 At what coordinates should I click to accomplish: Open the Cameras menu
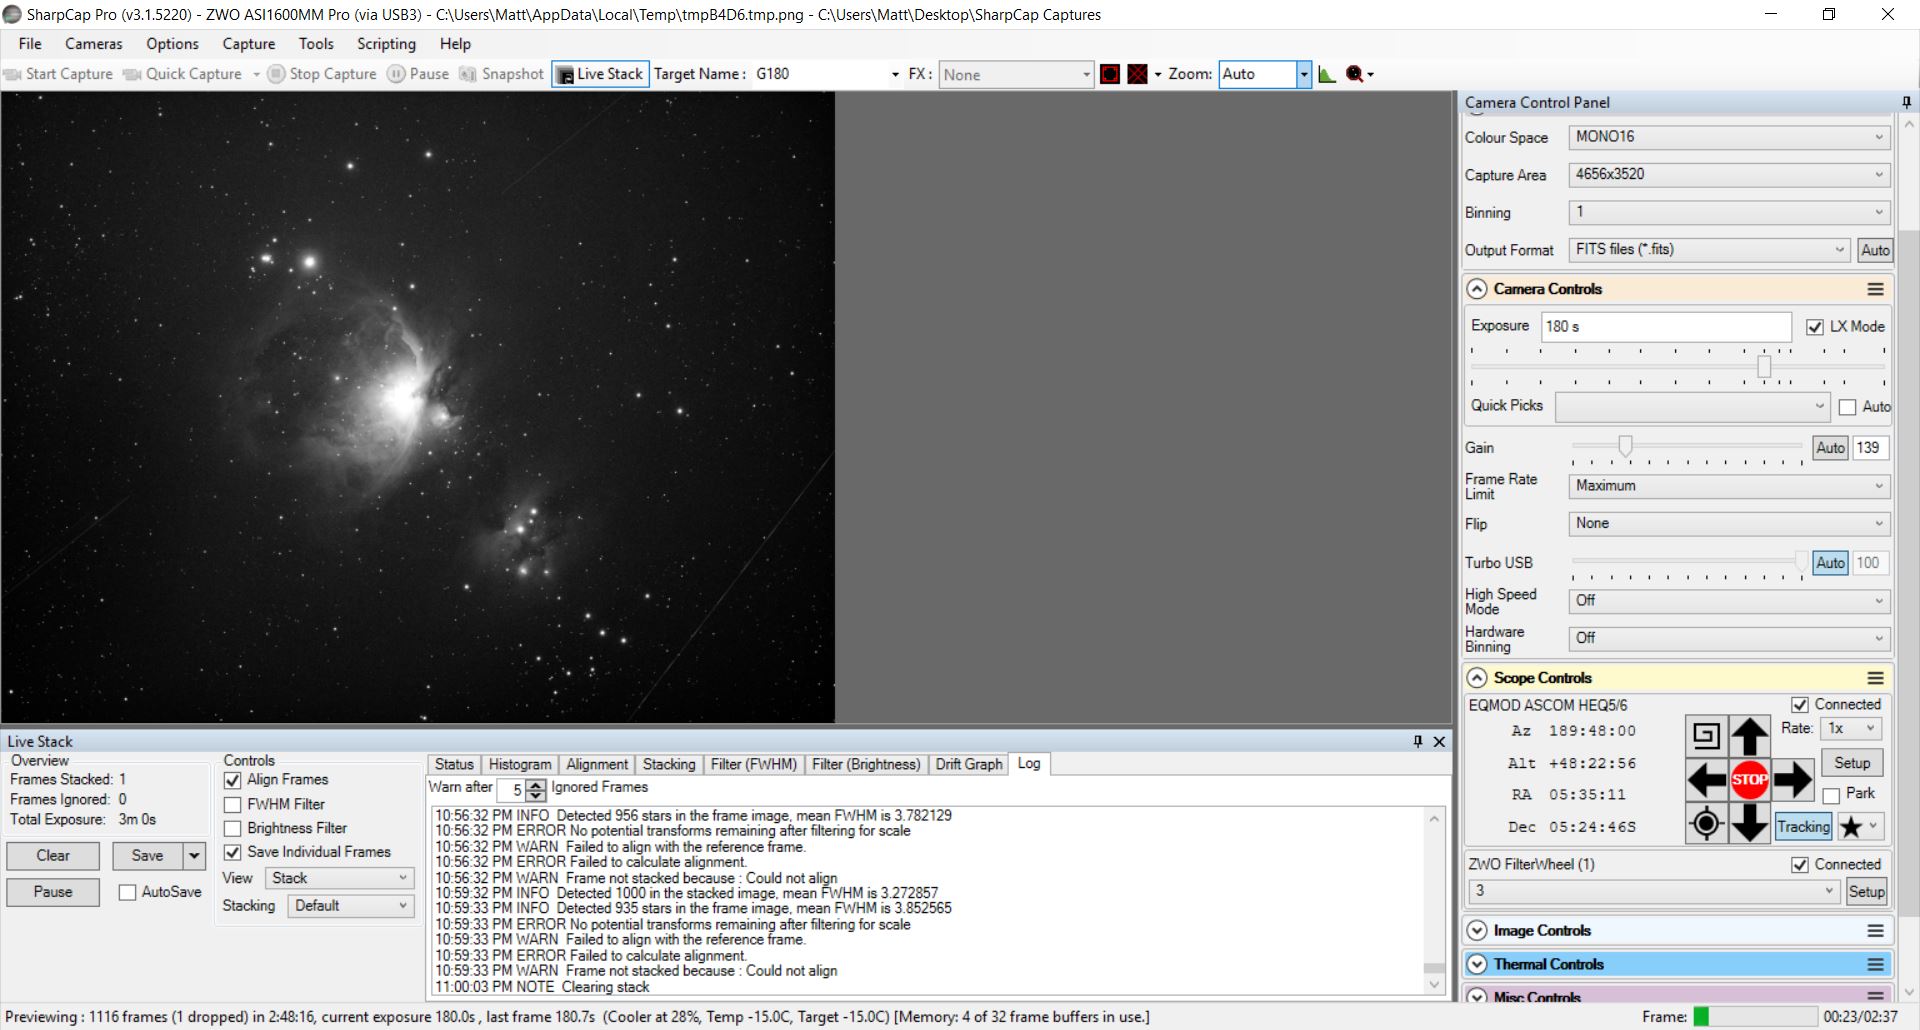(94, 44)
